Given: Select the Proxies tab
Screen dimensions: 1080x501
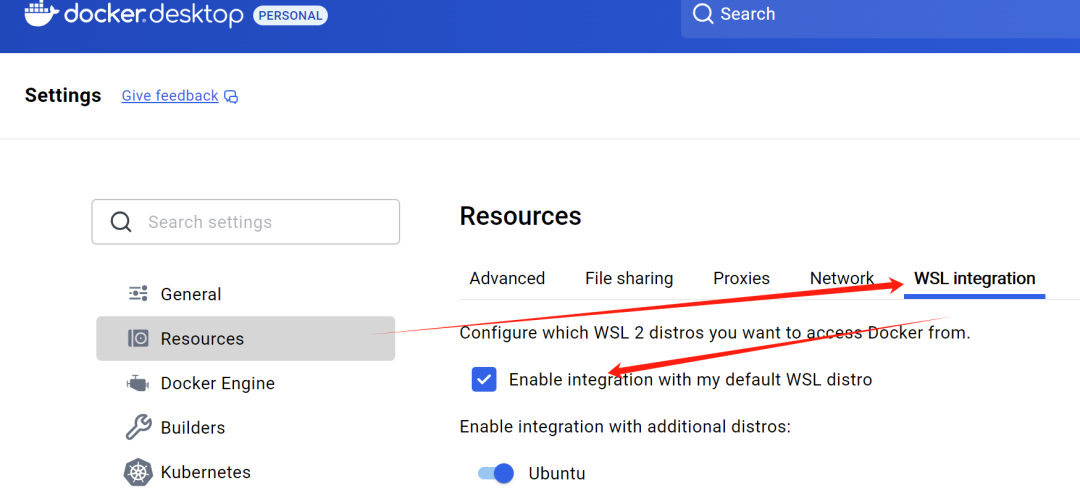Looking at the screenshot, I should [741, 278].
